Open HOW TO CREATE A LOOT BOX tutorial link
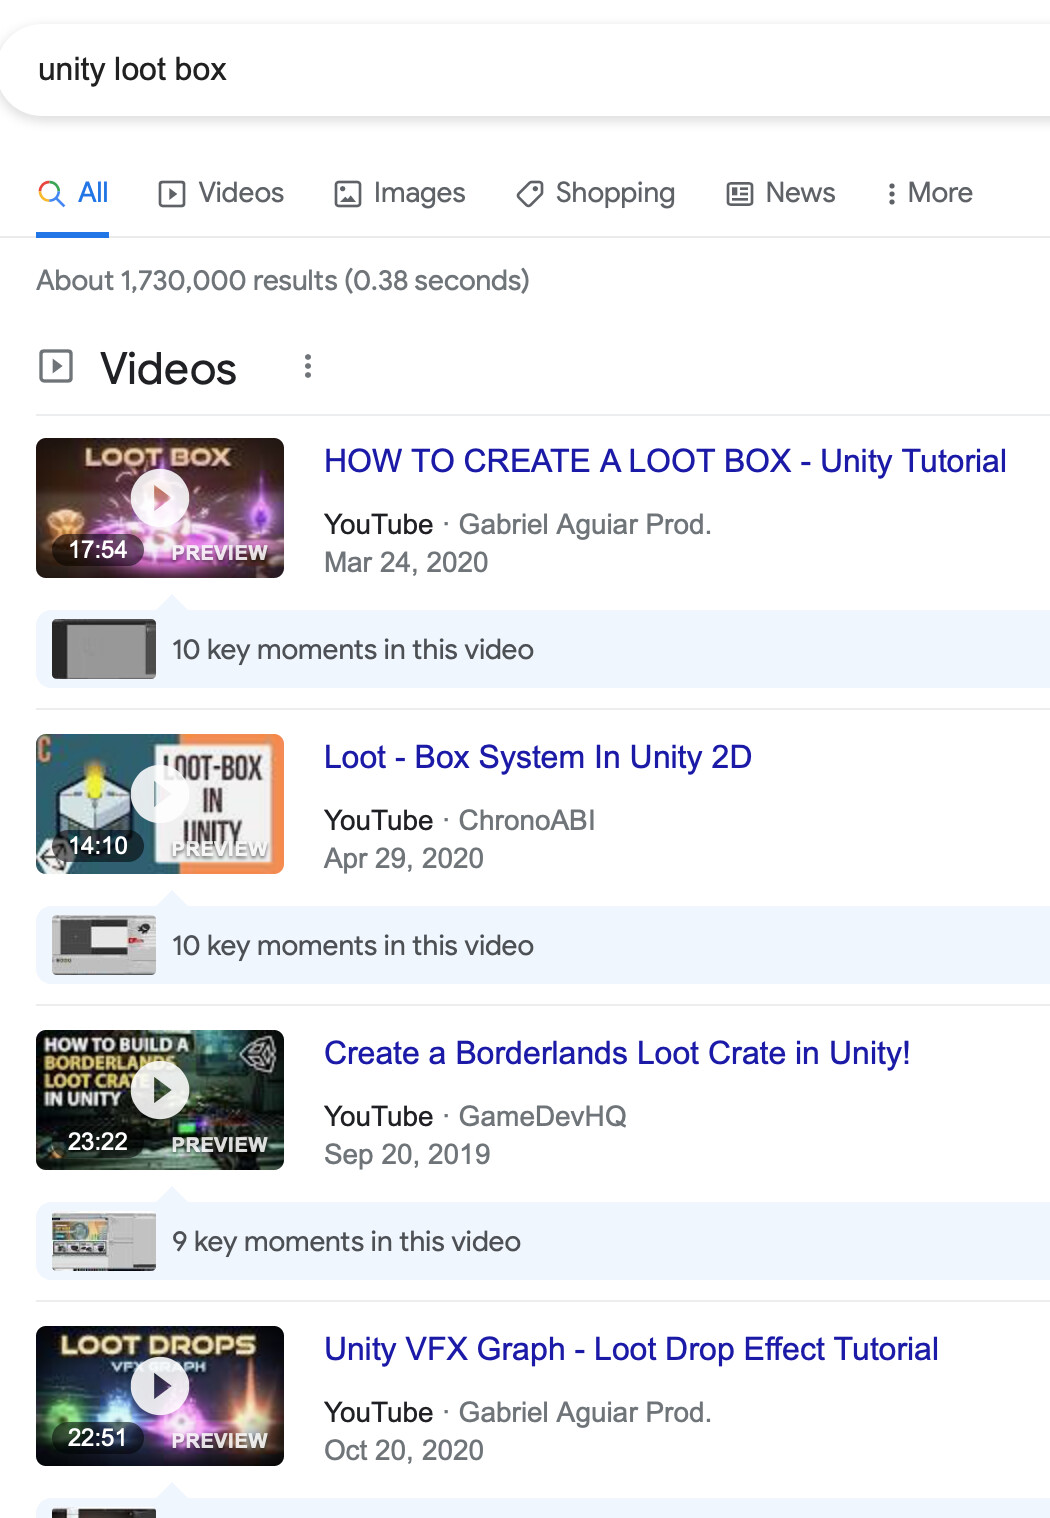1050x1518 pixels. pos(664,461)
